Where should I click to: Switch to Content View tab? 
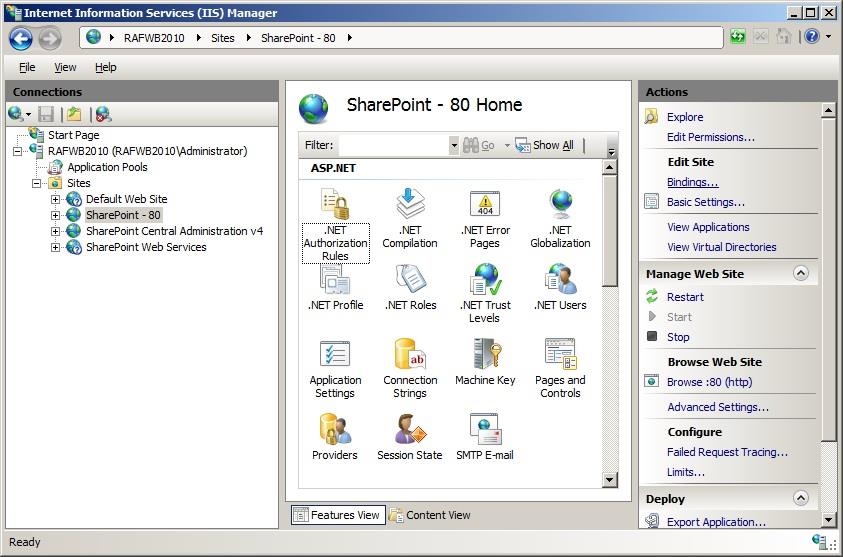tap(430, 515)
